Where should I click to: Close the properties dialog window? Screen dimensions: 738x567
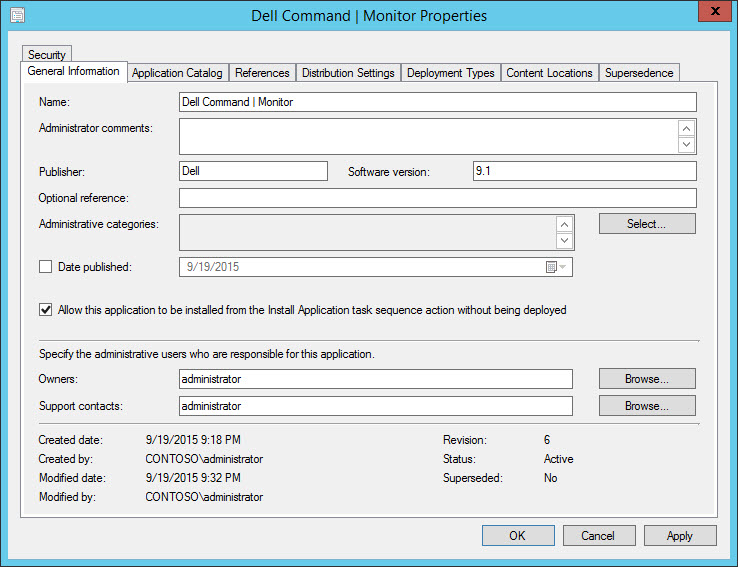(710, 14)
